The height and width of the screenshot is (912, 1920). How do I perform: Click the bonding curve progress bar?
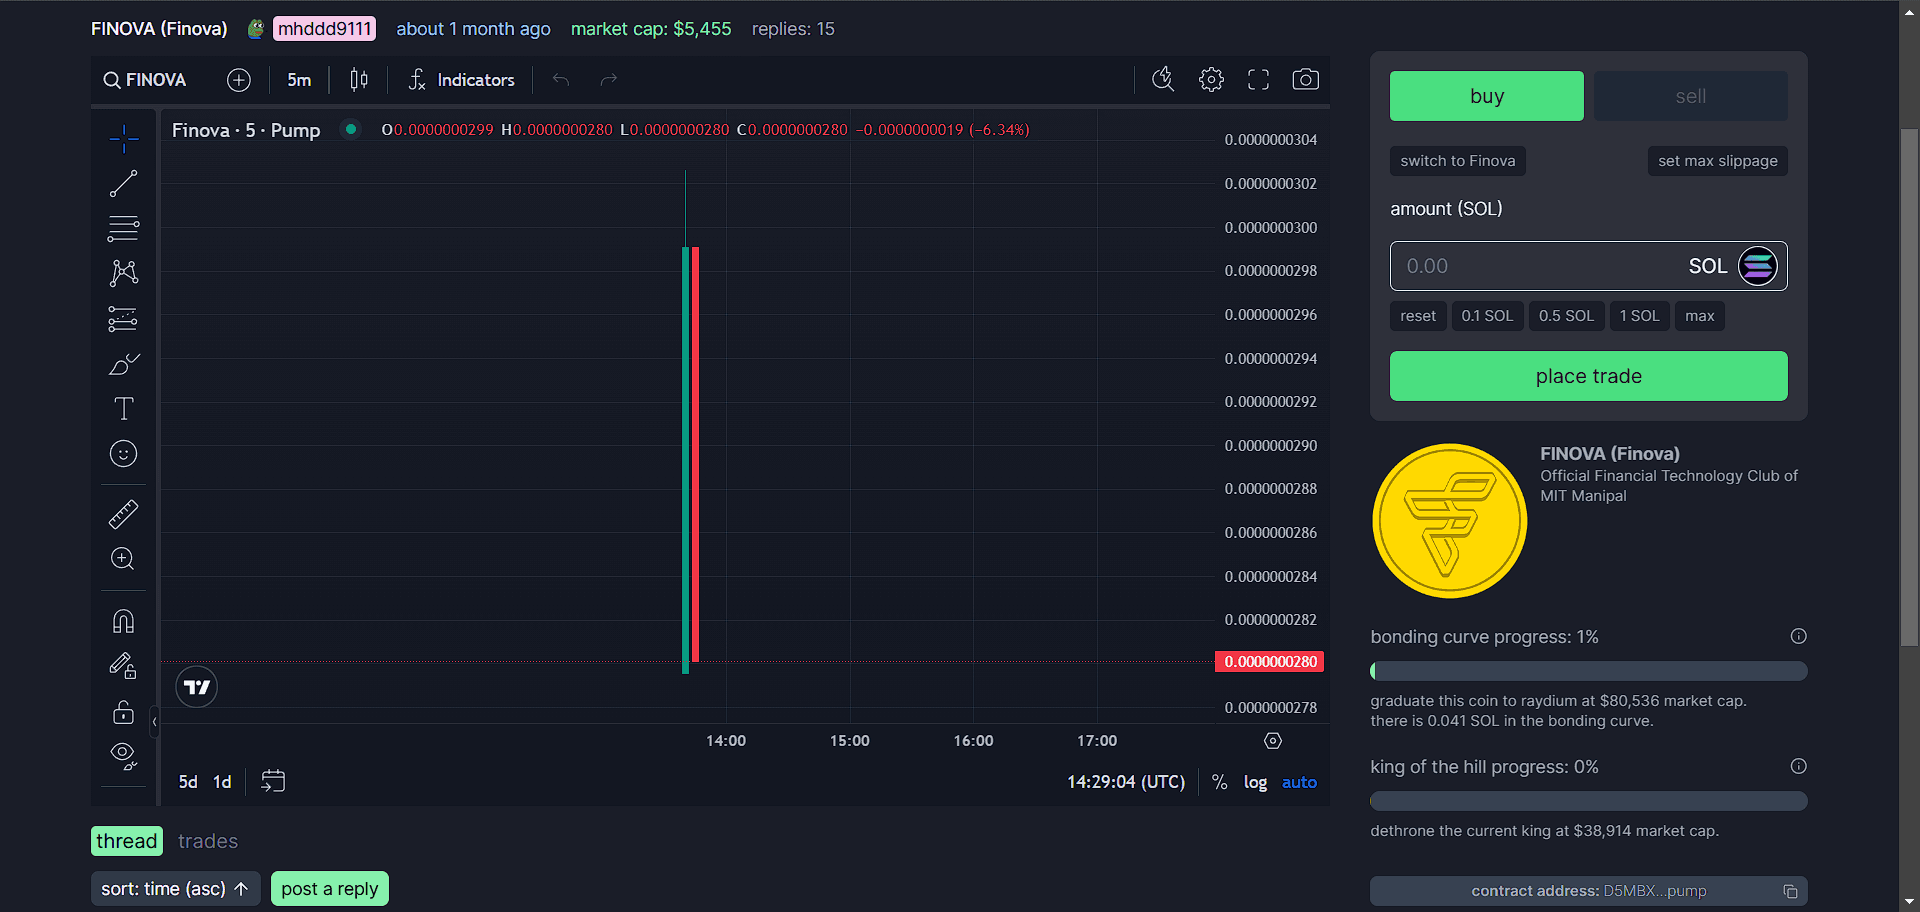coord(1589,671)
